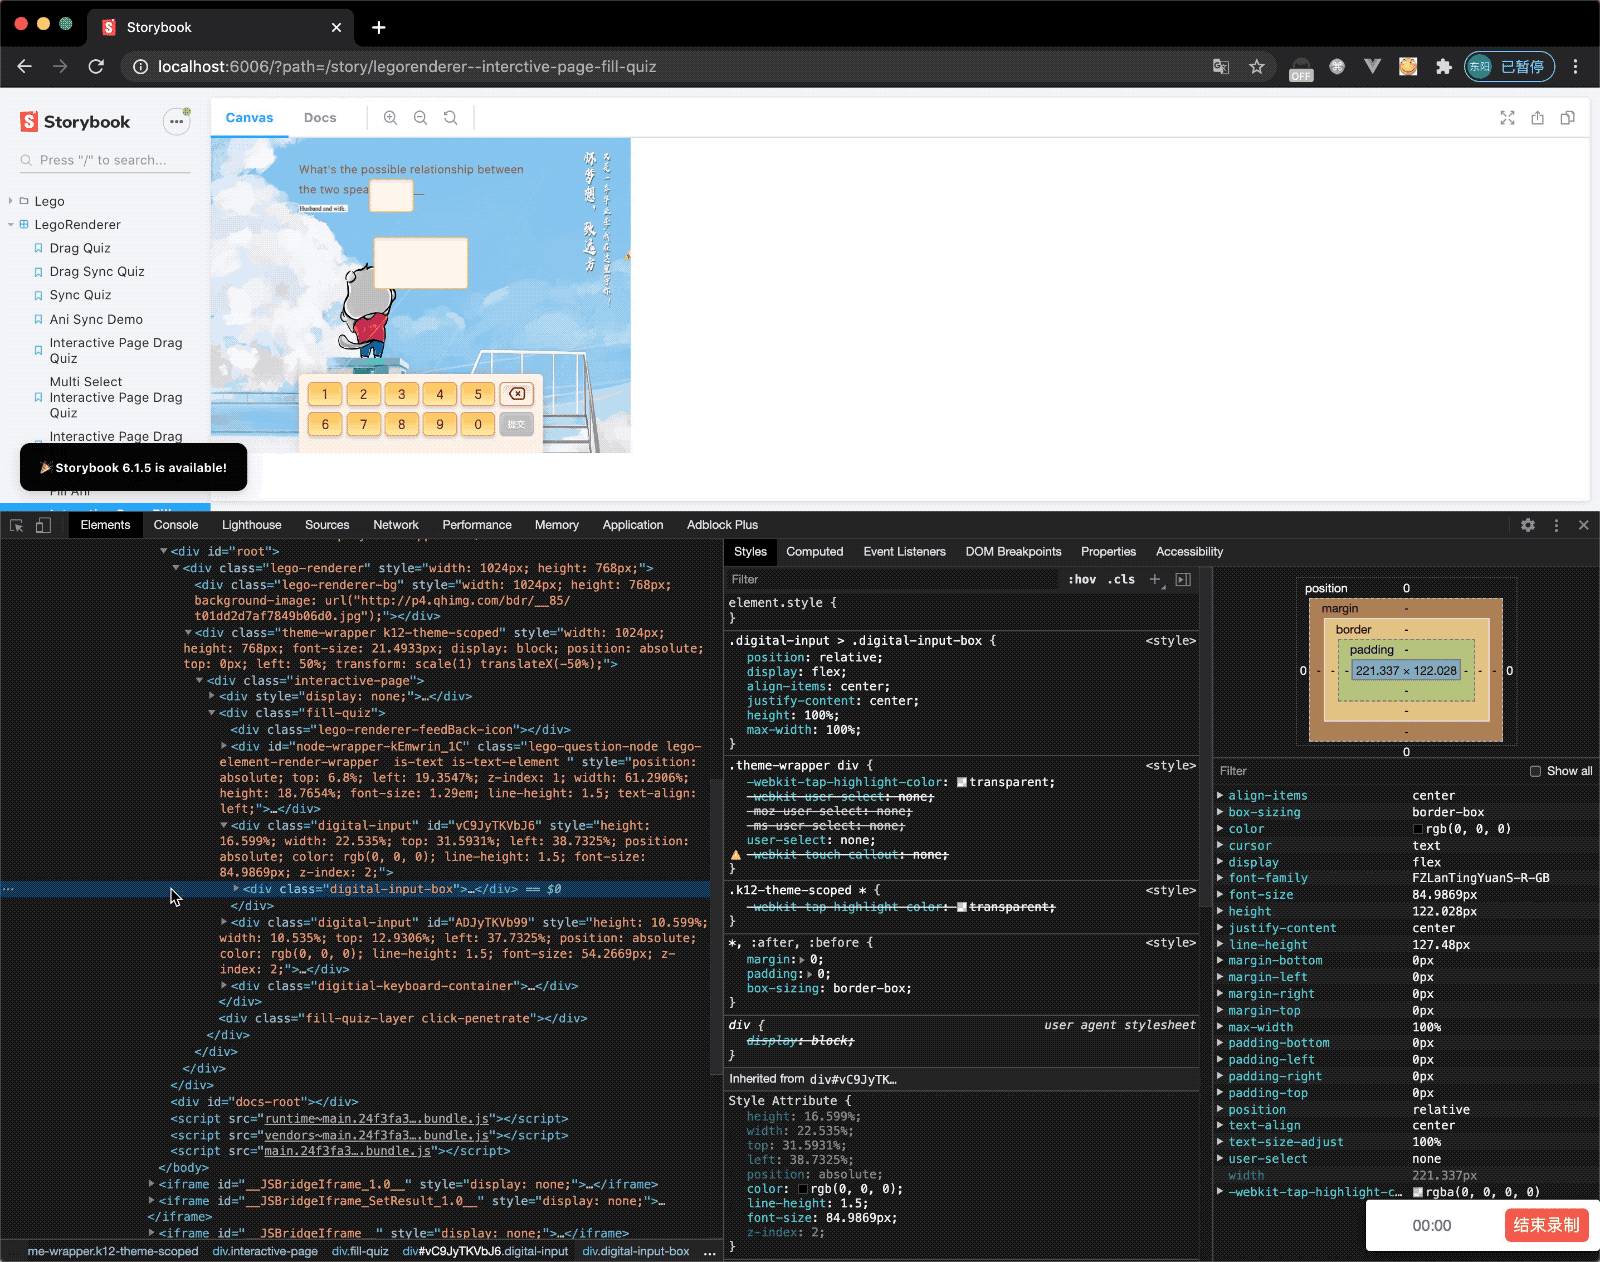The image size is (1600, 1262).
Task: Open Chrome three-dot menu
Action: [1575, 67]
